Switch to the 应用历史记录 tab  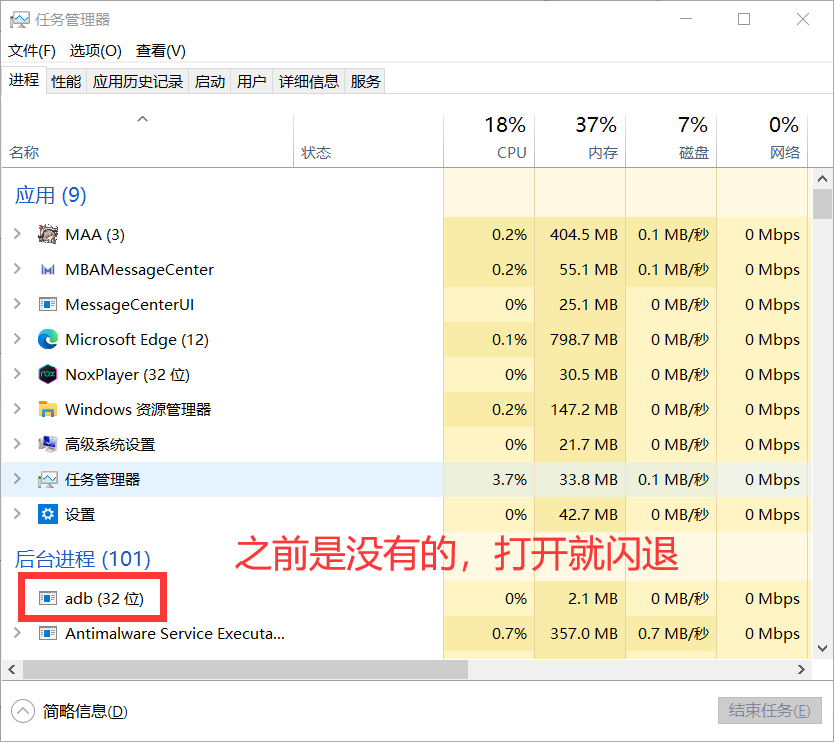(138, 81)
